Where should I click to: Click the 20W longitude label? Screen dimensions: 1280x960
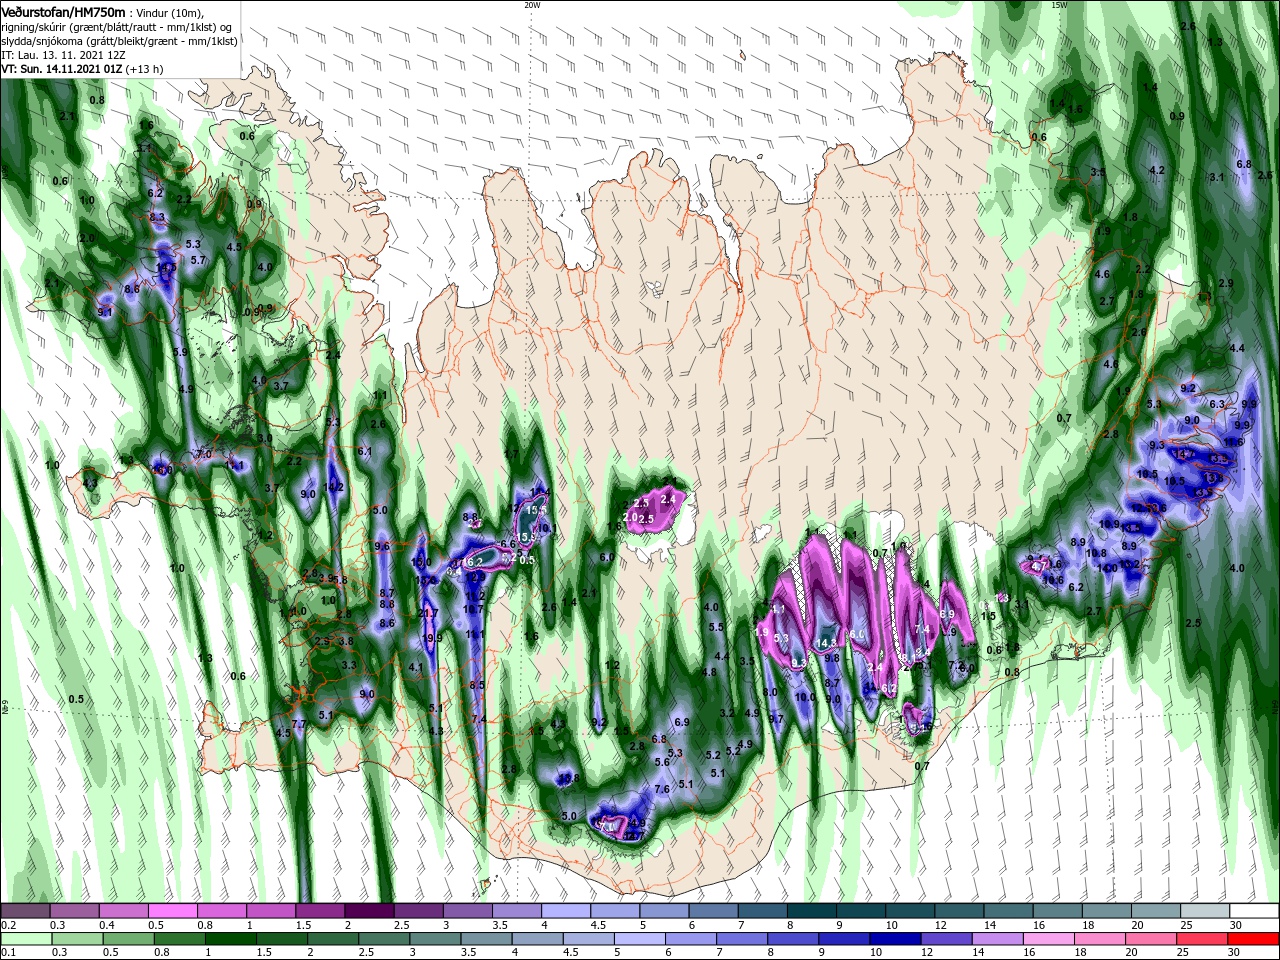532,5
